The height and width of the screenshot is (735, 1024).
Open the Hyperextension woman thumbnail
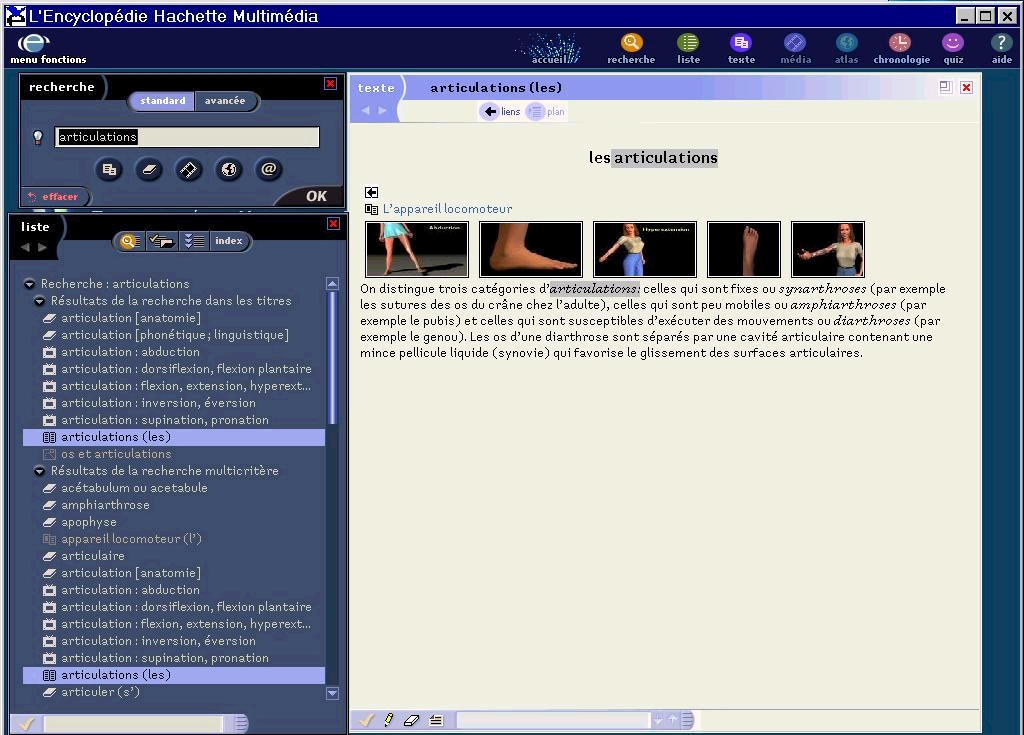click(x=645, y=249)
